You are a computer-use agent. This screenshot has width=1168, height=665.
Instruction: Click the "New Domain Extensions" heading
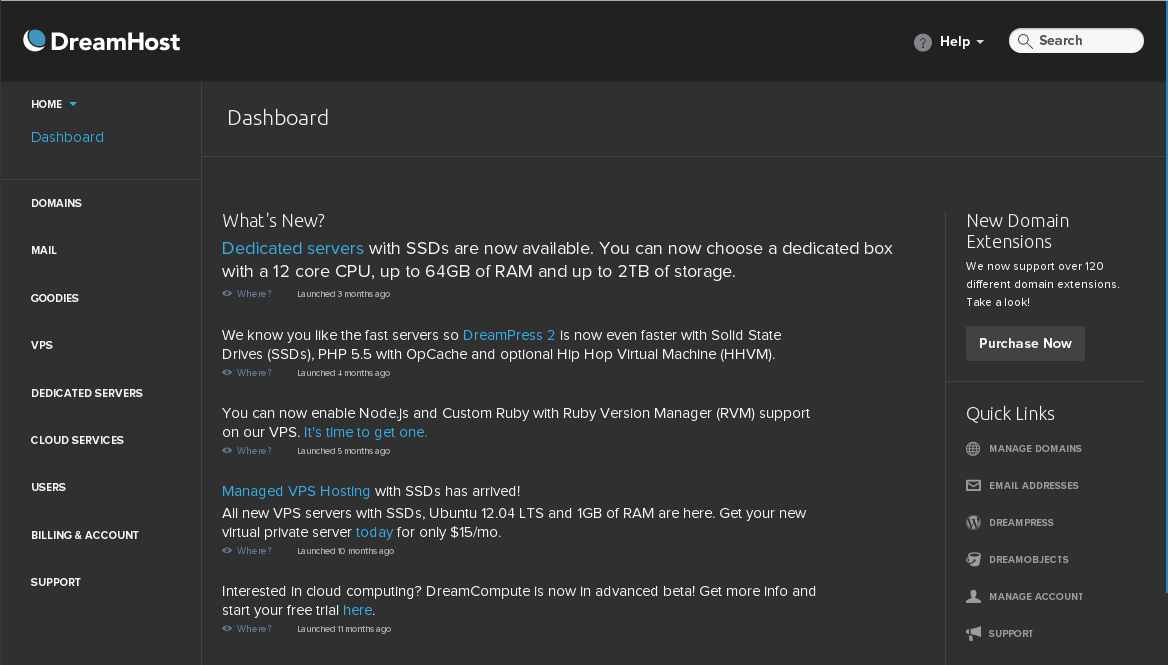point(1018,231)
